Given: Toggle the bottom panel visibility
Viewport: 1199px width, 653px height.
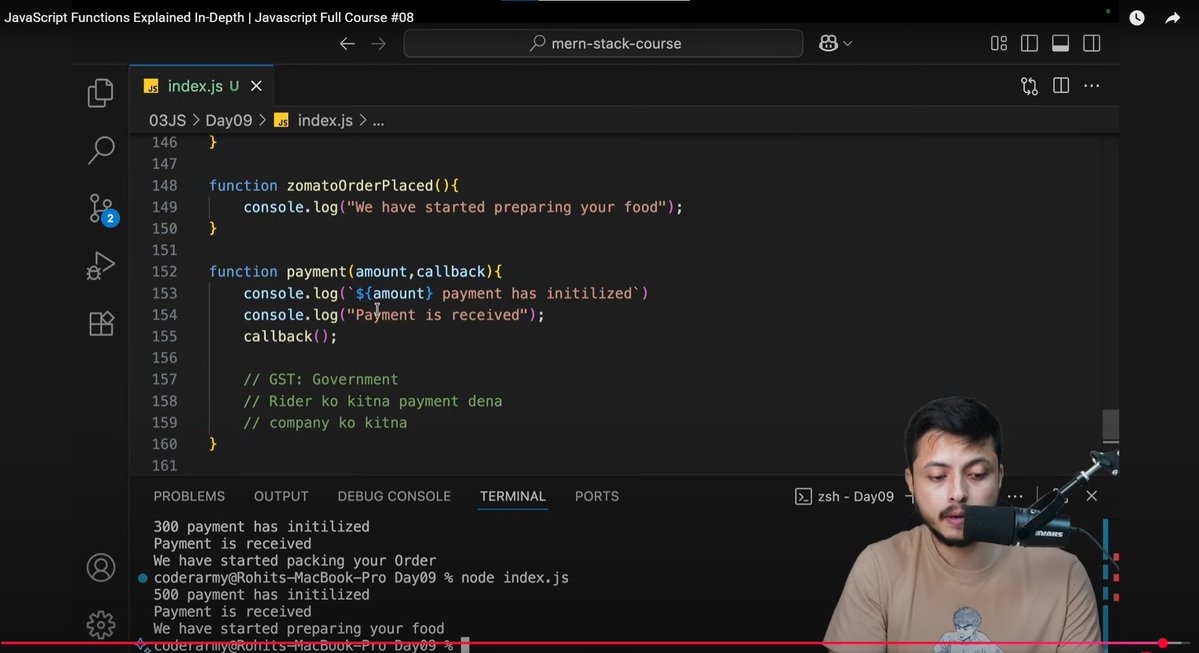Looking at the screenshot, I should 1061,44.
